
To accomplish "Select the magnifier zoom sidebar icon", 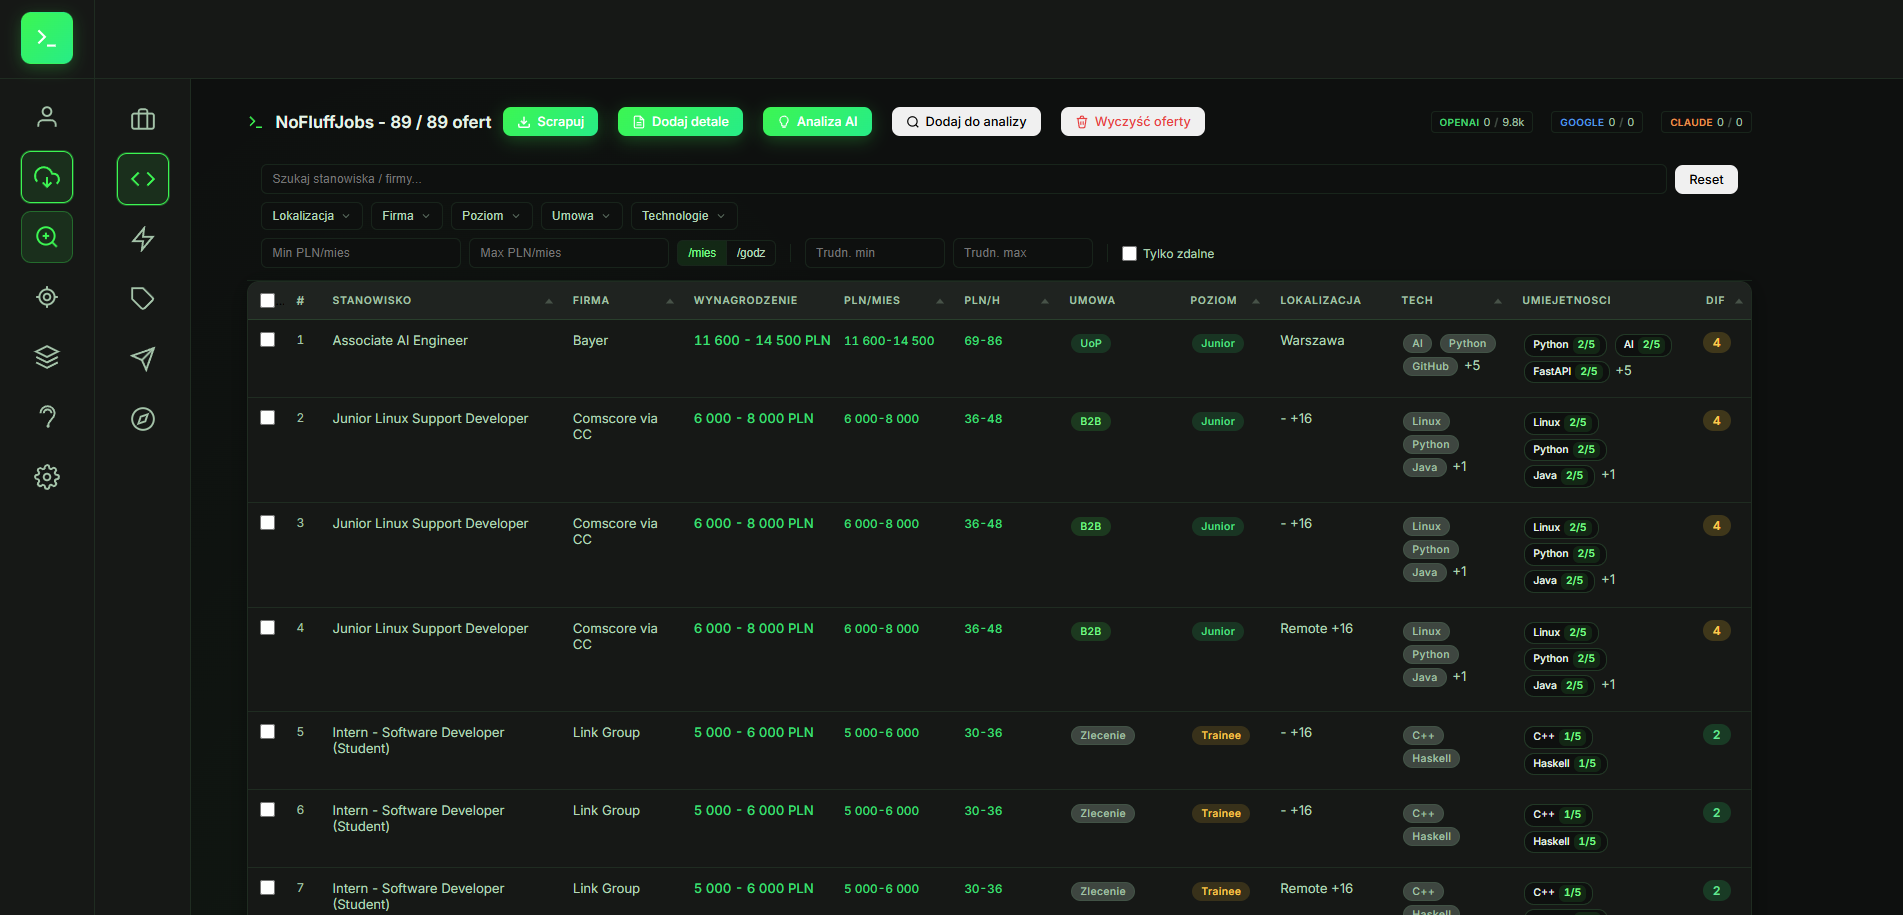I will [47, 237].
